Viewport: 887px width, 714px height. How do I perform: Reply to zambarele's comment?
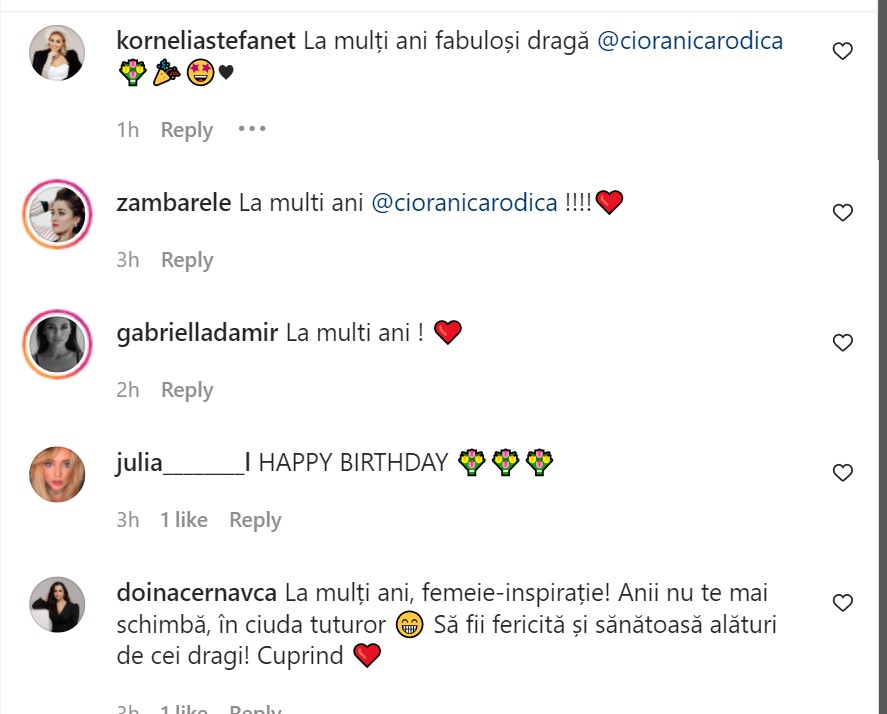[187, 260]
